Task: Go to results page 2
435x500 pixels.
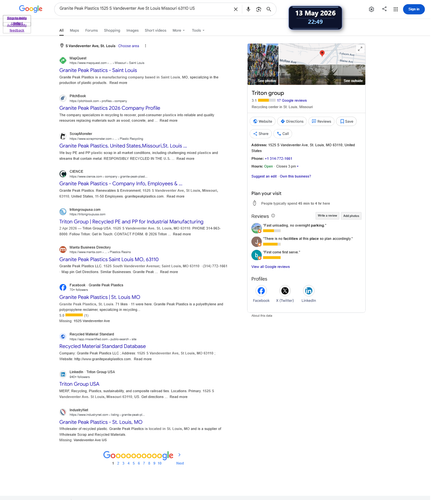Action: pos(118,463)
